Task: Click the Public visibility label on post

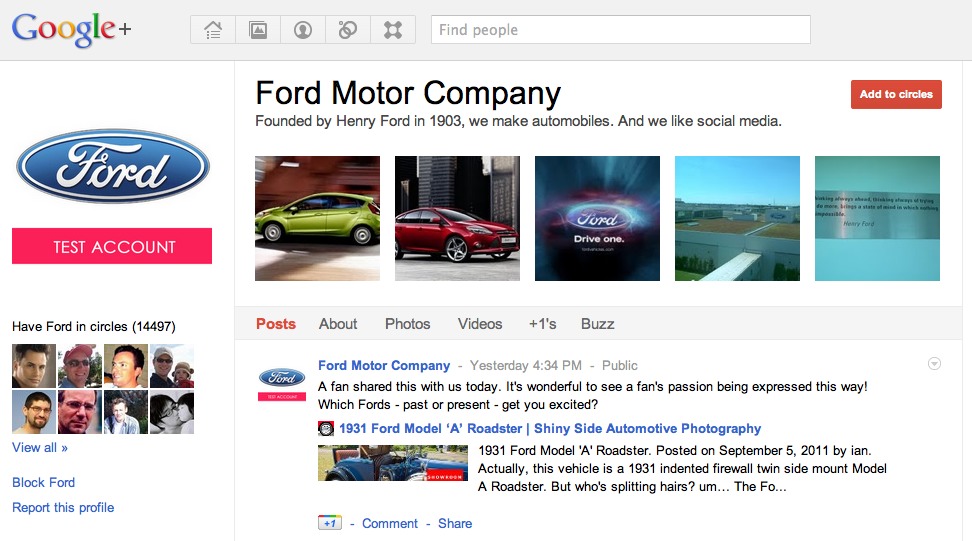Action: pyautogui.click(x=620, y=366)
